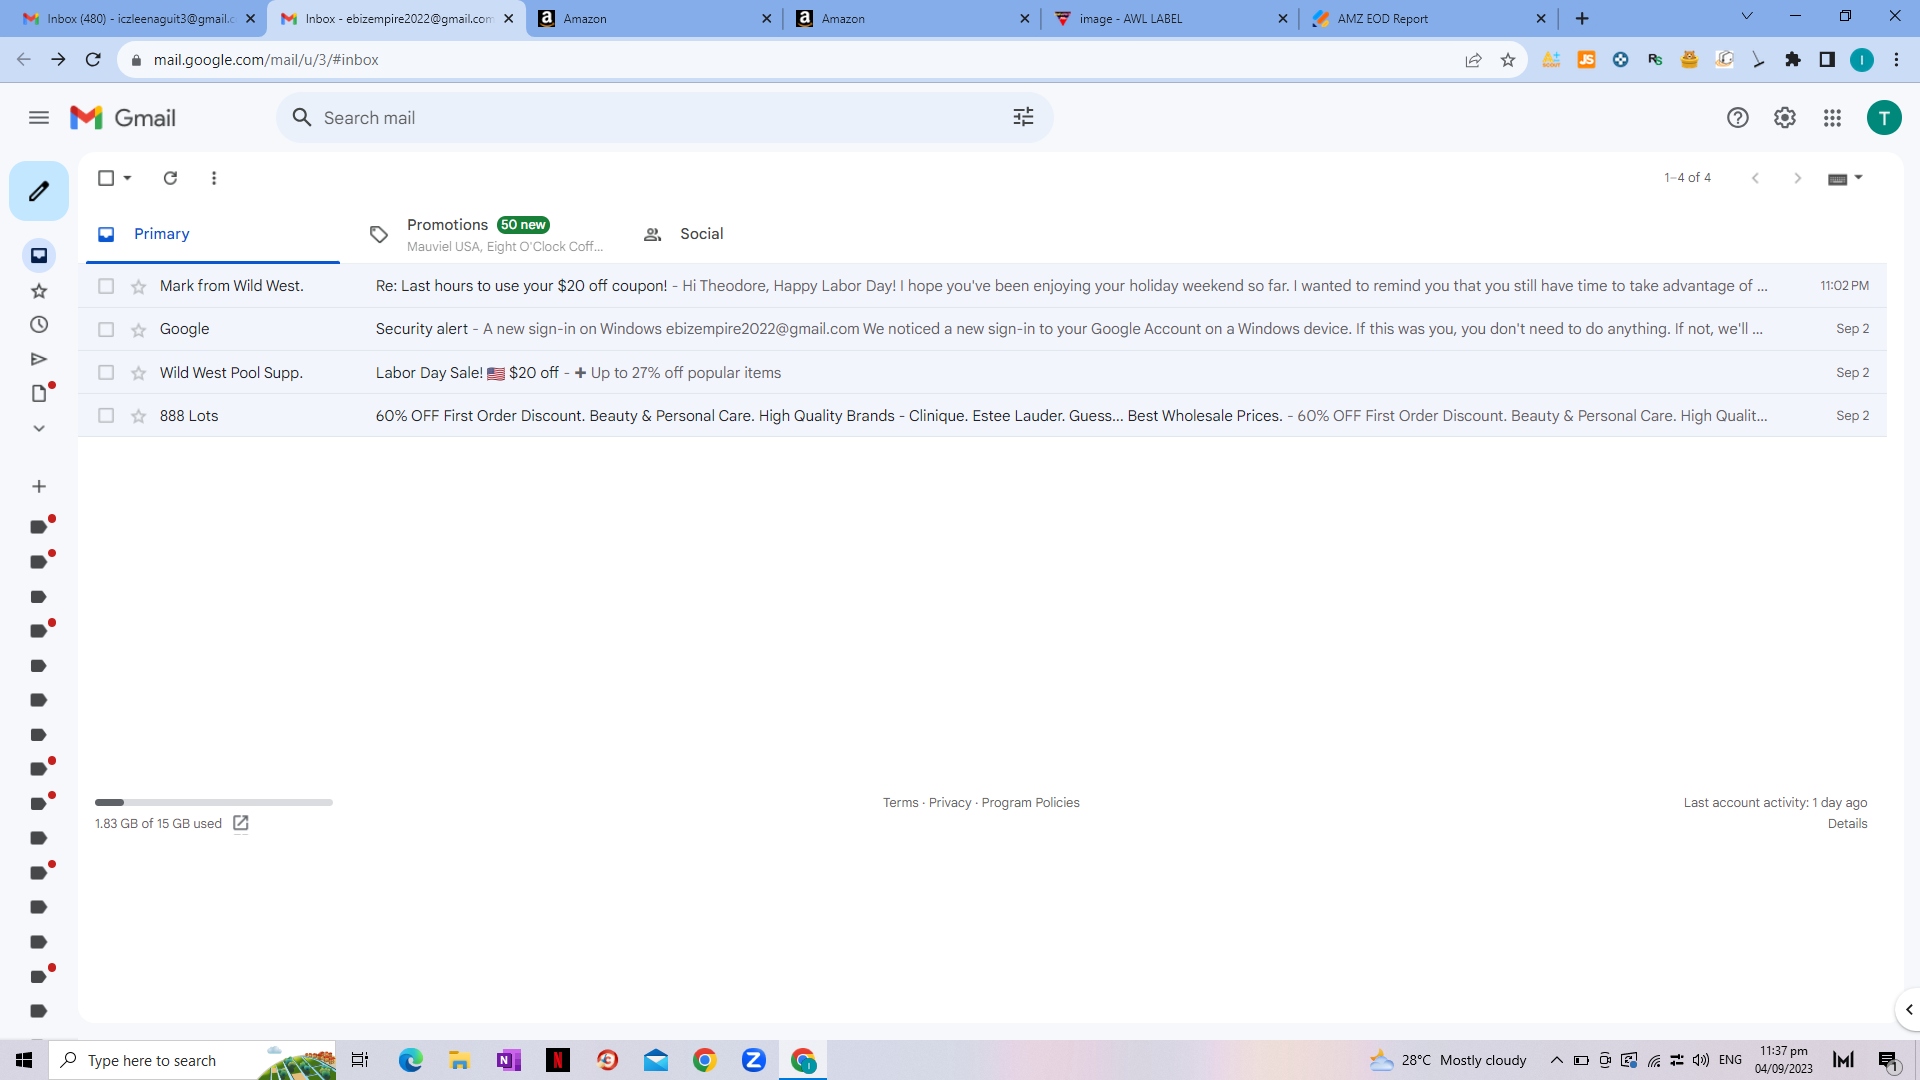The width and height of the screenshot is (1920, 1080).
Task: Star the Wild West Pool Supp. email
Action: tap(139, 373)
